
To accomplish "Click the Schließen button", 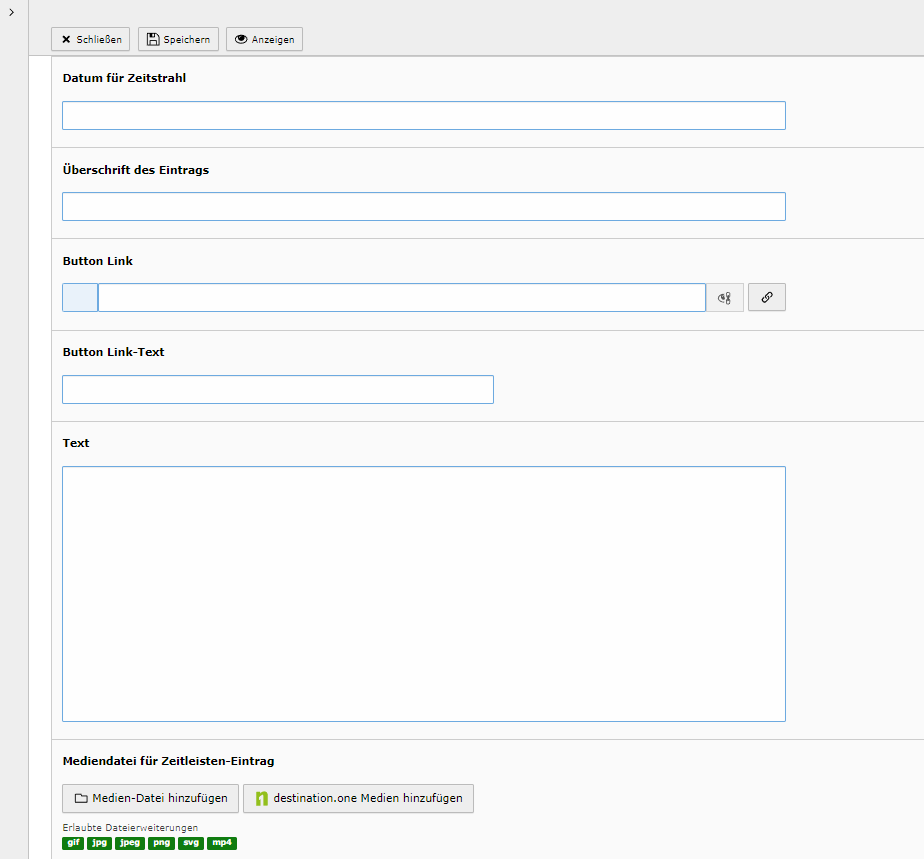I will (x=91, y=39).
